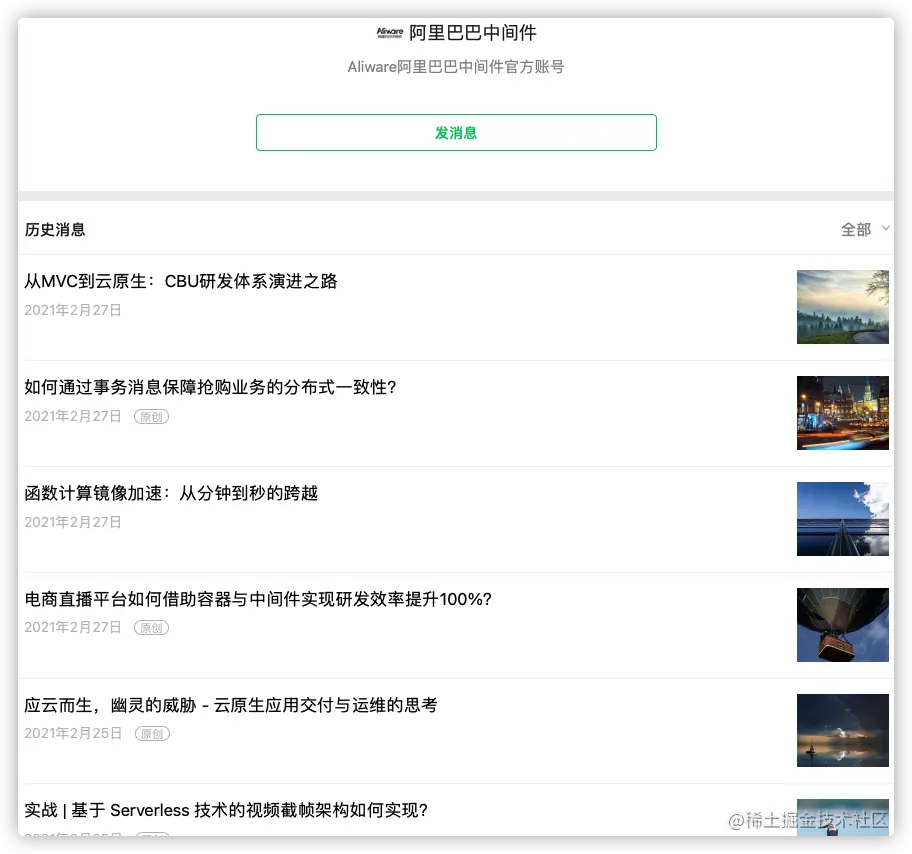Open article 应云而生，幽灵的威胁 - 云原生应用交付与运维的思考
The height and width of the screenshot is (854, 912).
coord(230,705)
